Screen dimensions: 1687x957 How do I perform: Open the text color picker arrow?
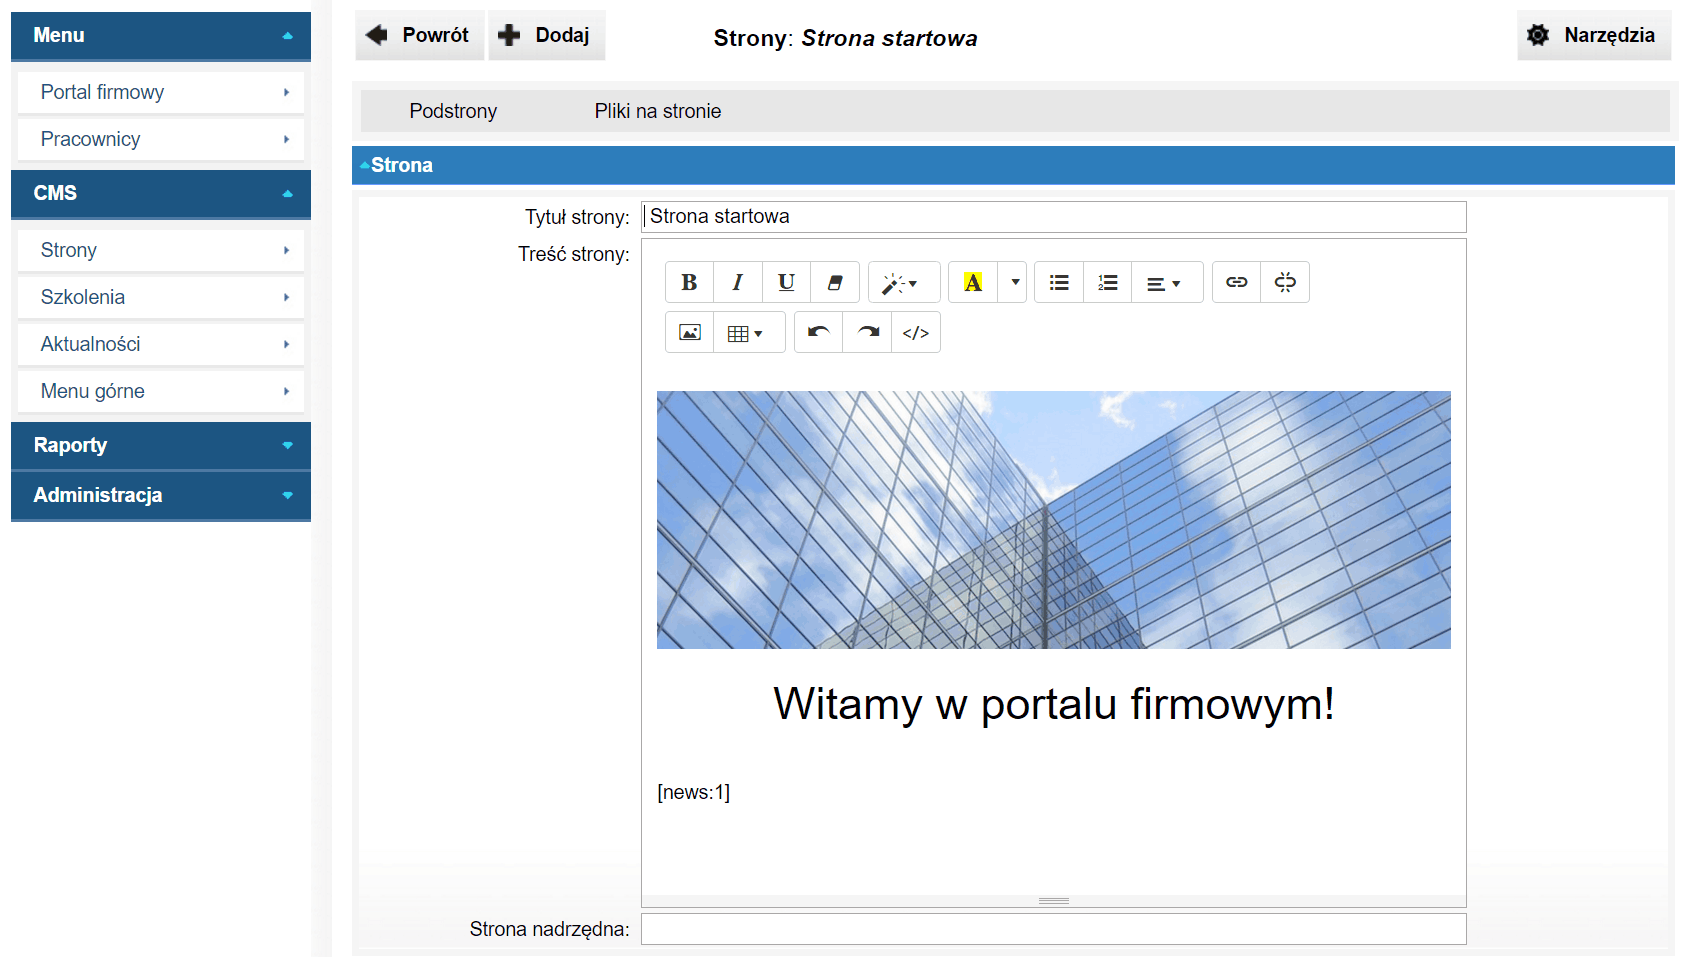pyautogui.click(x=1015, y=283)
